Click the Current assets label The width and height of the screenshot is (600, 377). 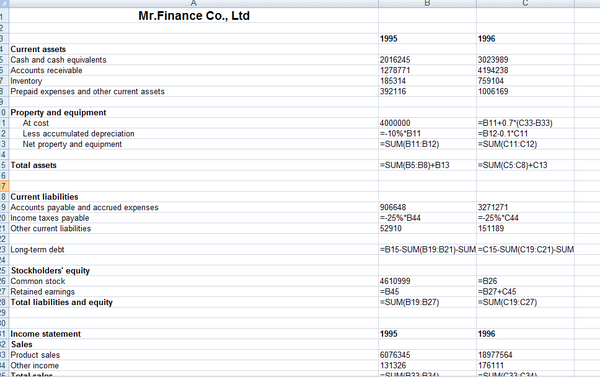tap(38, 49)
